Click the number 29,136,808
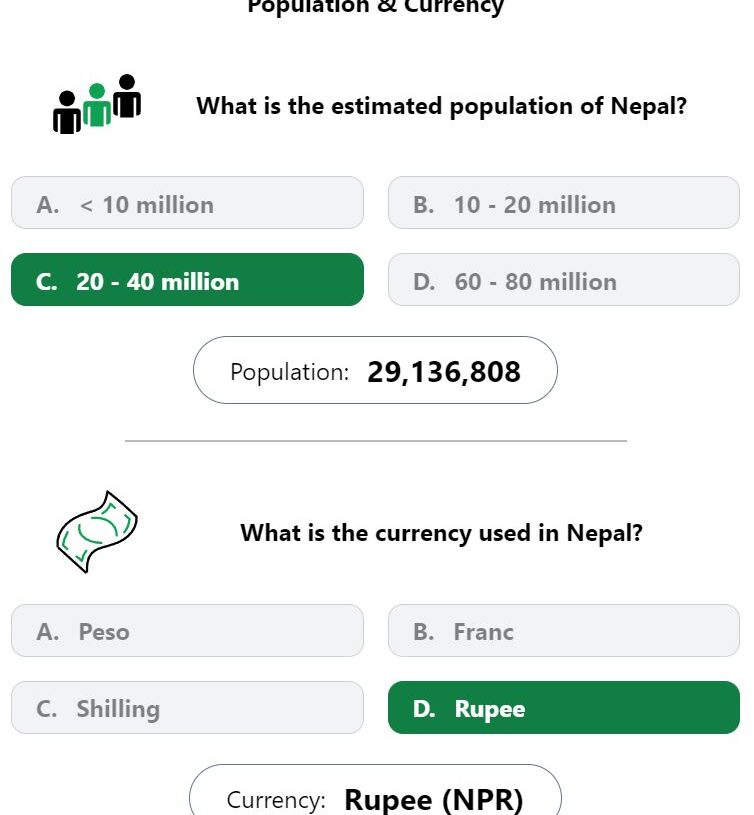754x815 pixels. point(444,372)
